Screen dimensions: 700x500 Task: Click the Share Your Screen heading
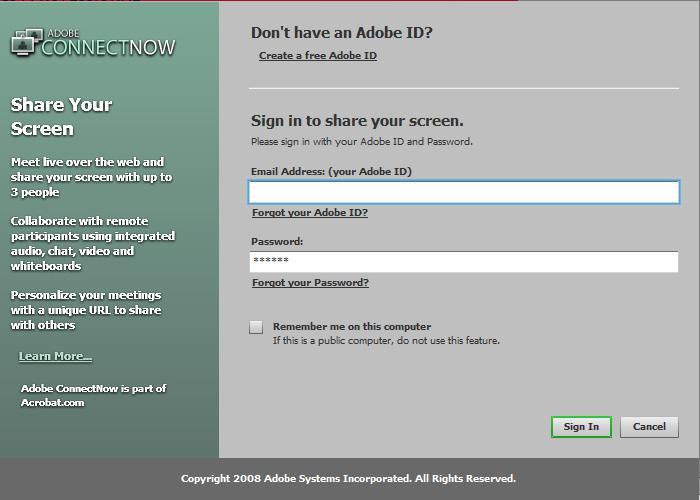click(61, 117)
